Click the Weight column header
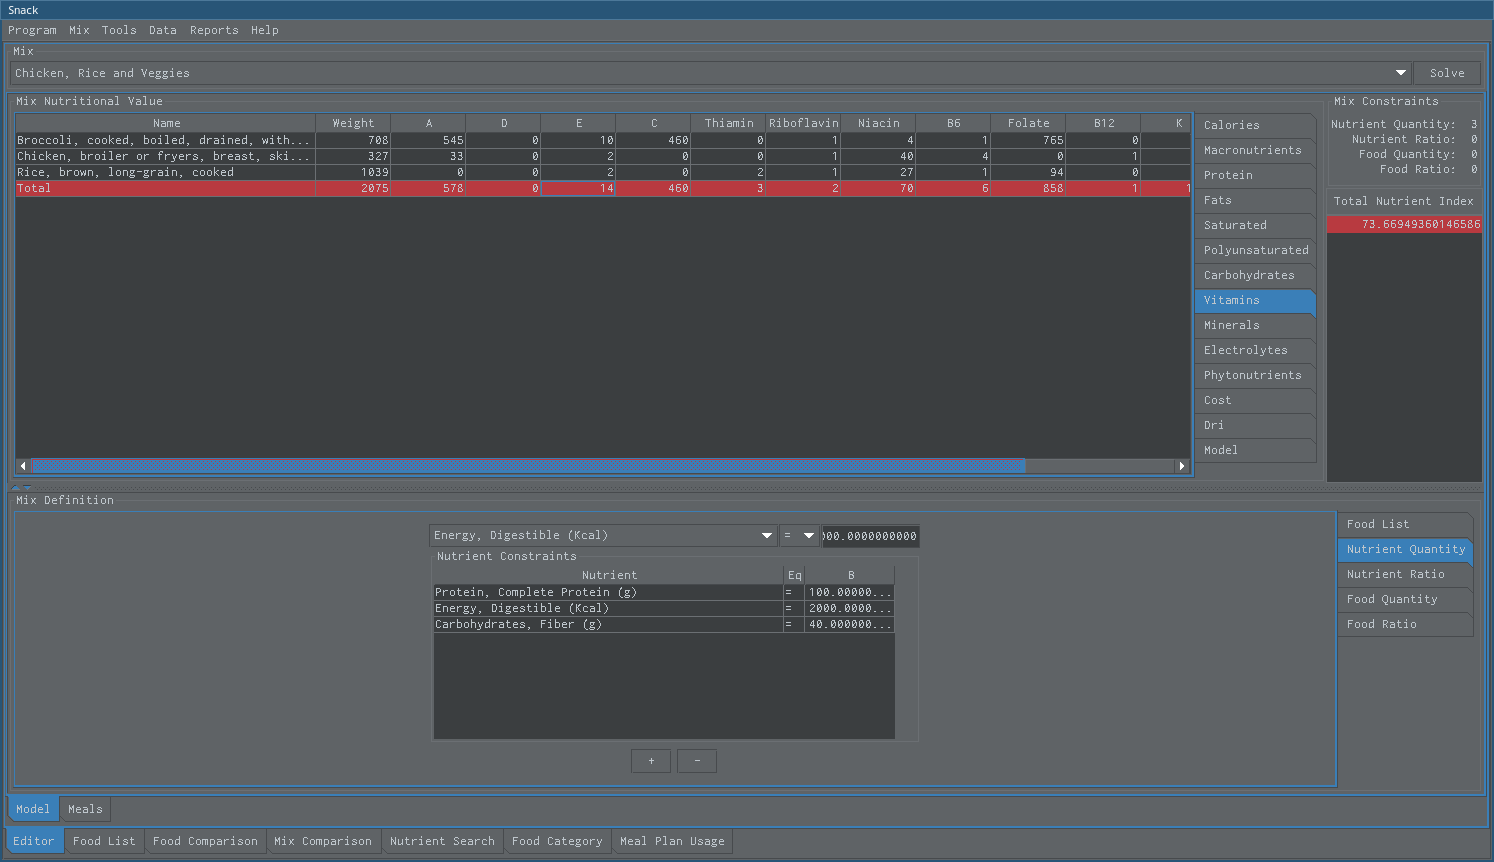This screenshot has width=1494, height=862. (353, 123)
